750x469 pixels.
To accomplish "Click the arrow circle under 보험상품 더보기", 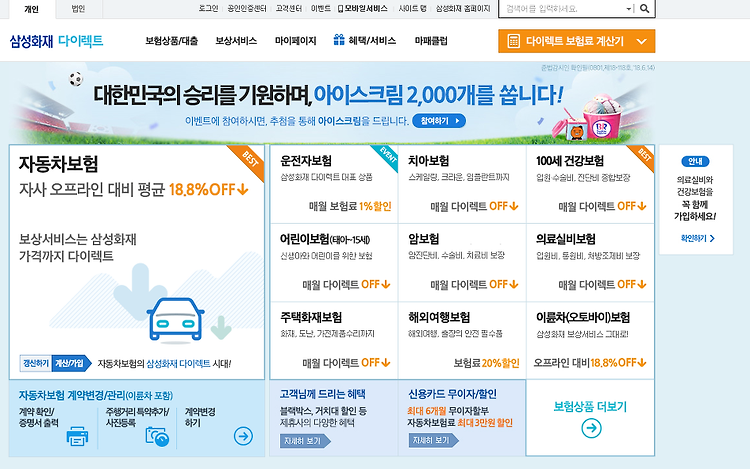I will click(x=591, y=428).
